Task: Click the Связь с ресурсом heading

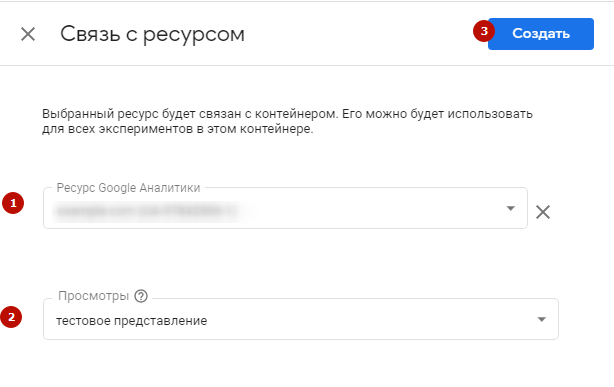Action: [x=152, y=34]
